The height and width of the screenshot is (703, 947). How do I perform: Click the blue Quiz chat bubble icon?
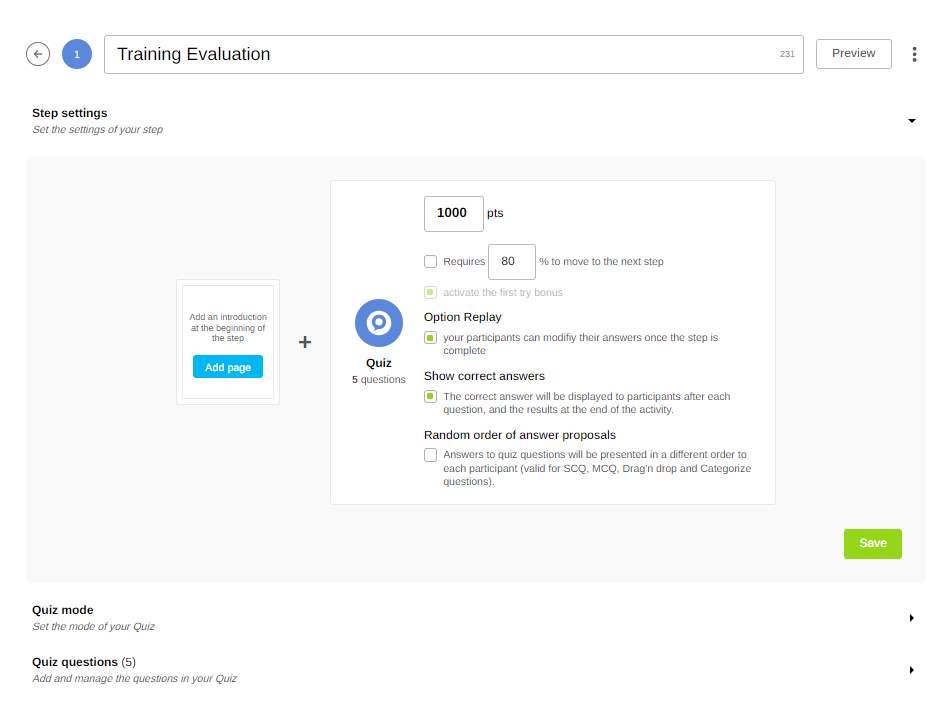[x=379, y=323]
